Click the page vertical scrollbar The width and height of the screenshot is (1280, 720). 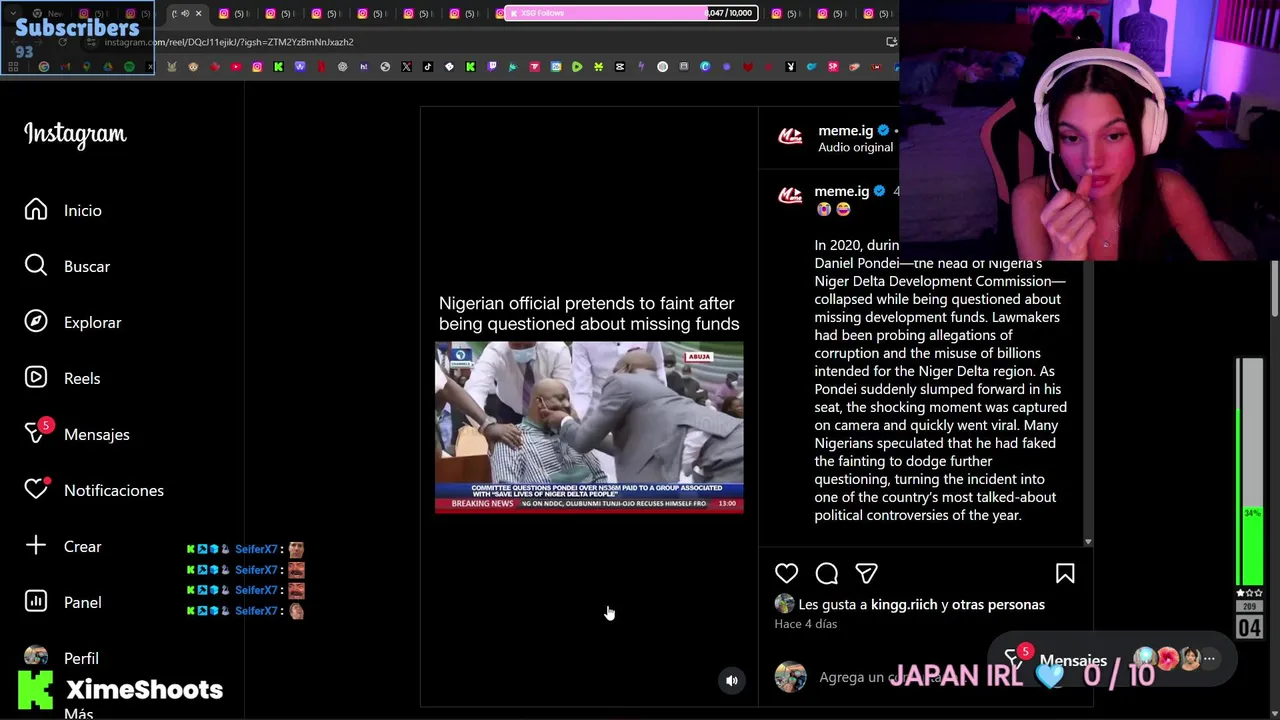[x=1275, y=289]
